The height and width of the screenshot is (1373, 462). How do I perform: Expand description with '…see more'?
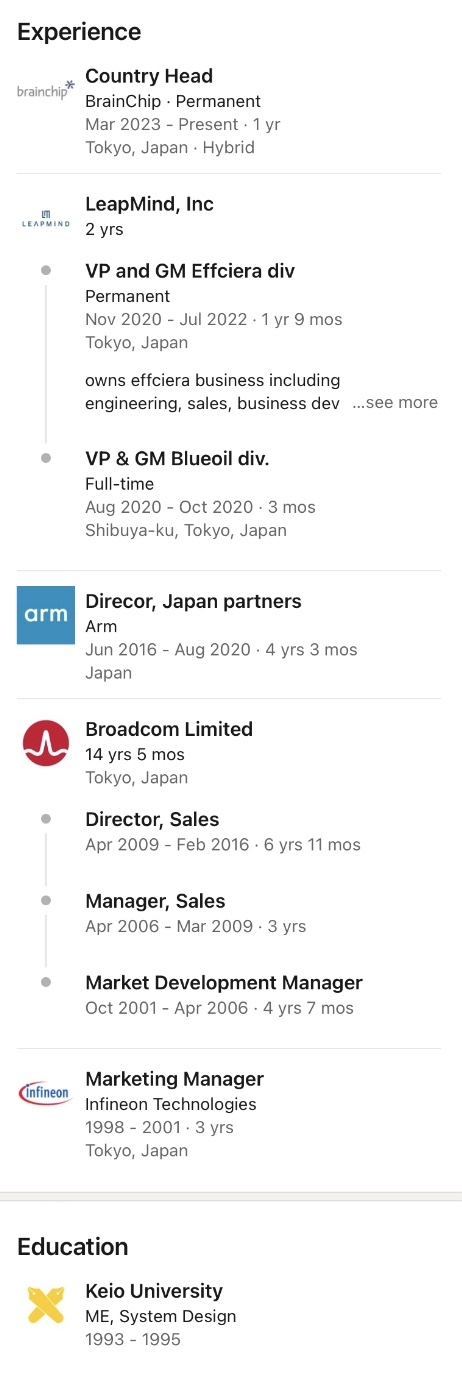(395, 403)
